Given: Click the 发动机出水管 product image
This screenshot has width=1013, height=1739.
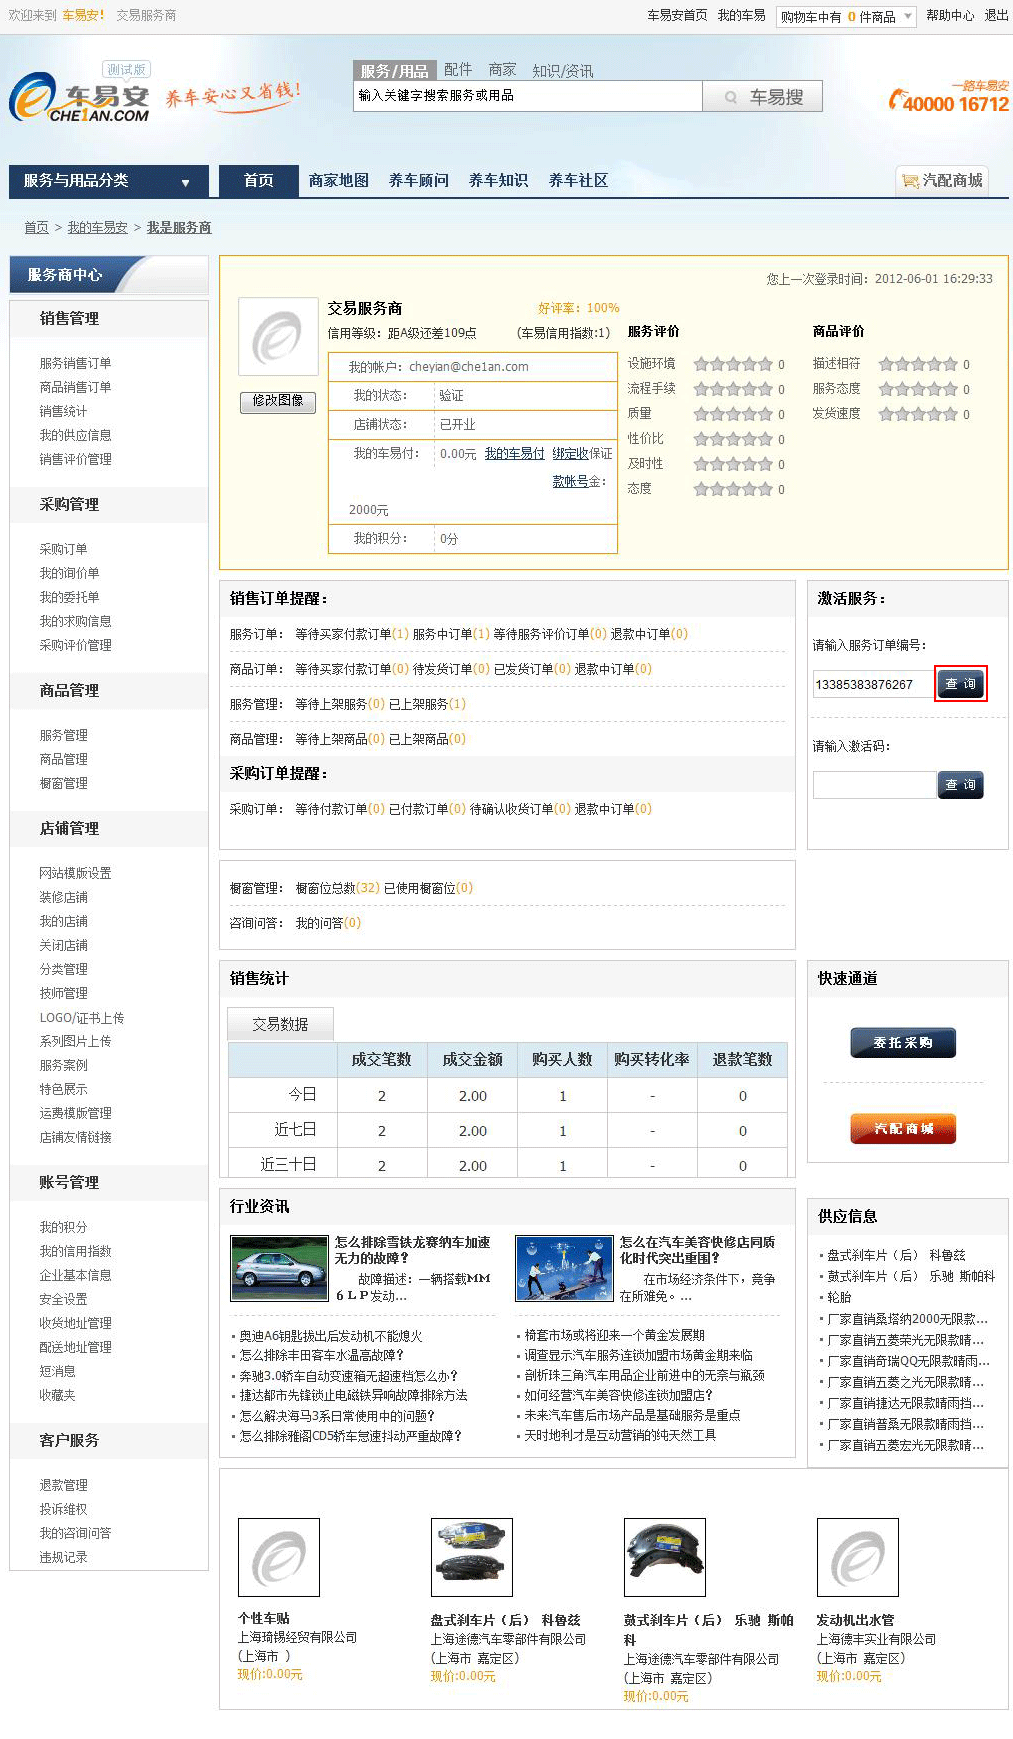Looking at the screenshot, I should pyautogui.click(x=858, y=1557).
